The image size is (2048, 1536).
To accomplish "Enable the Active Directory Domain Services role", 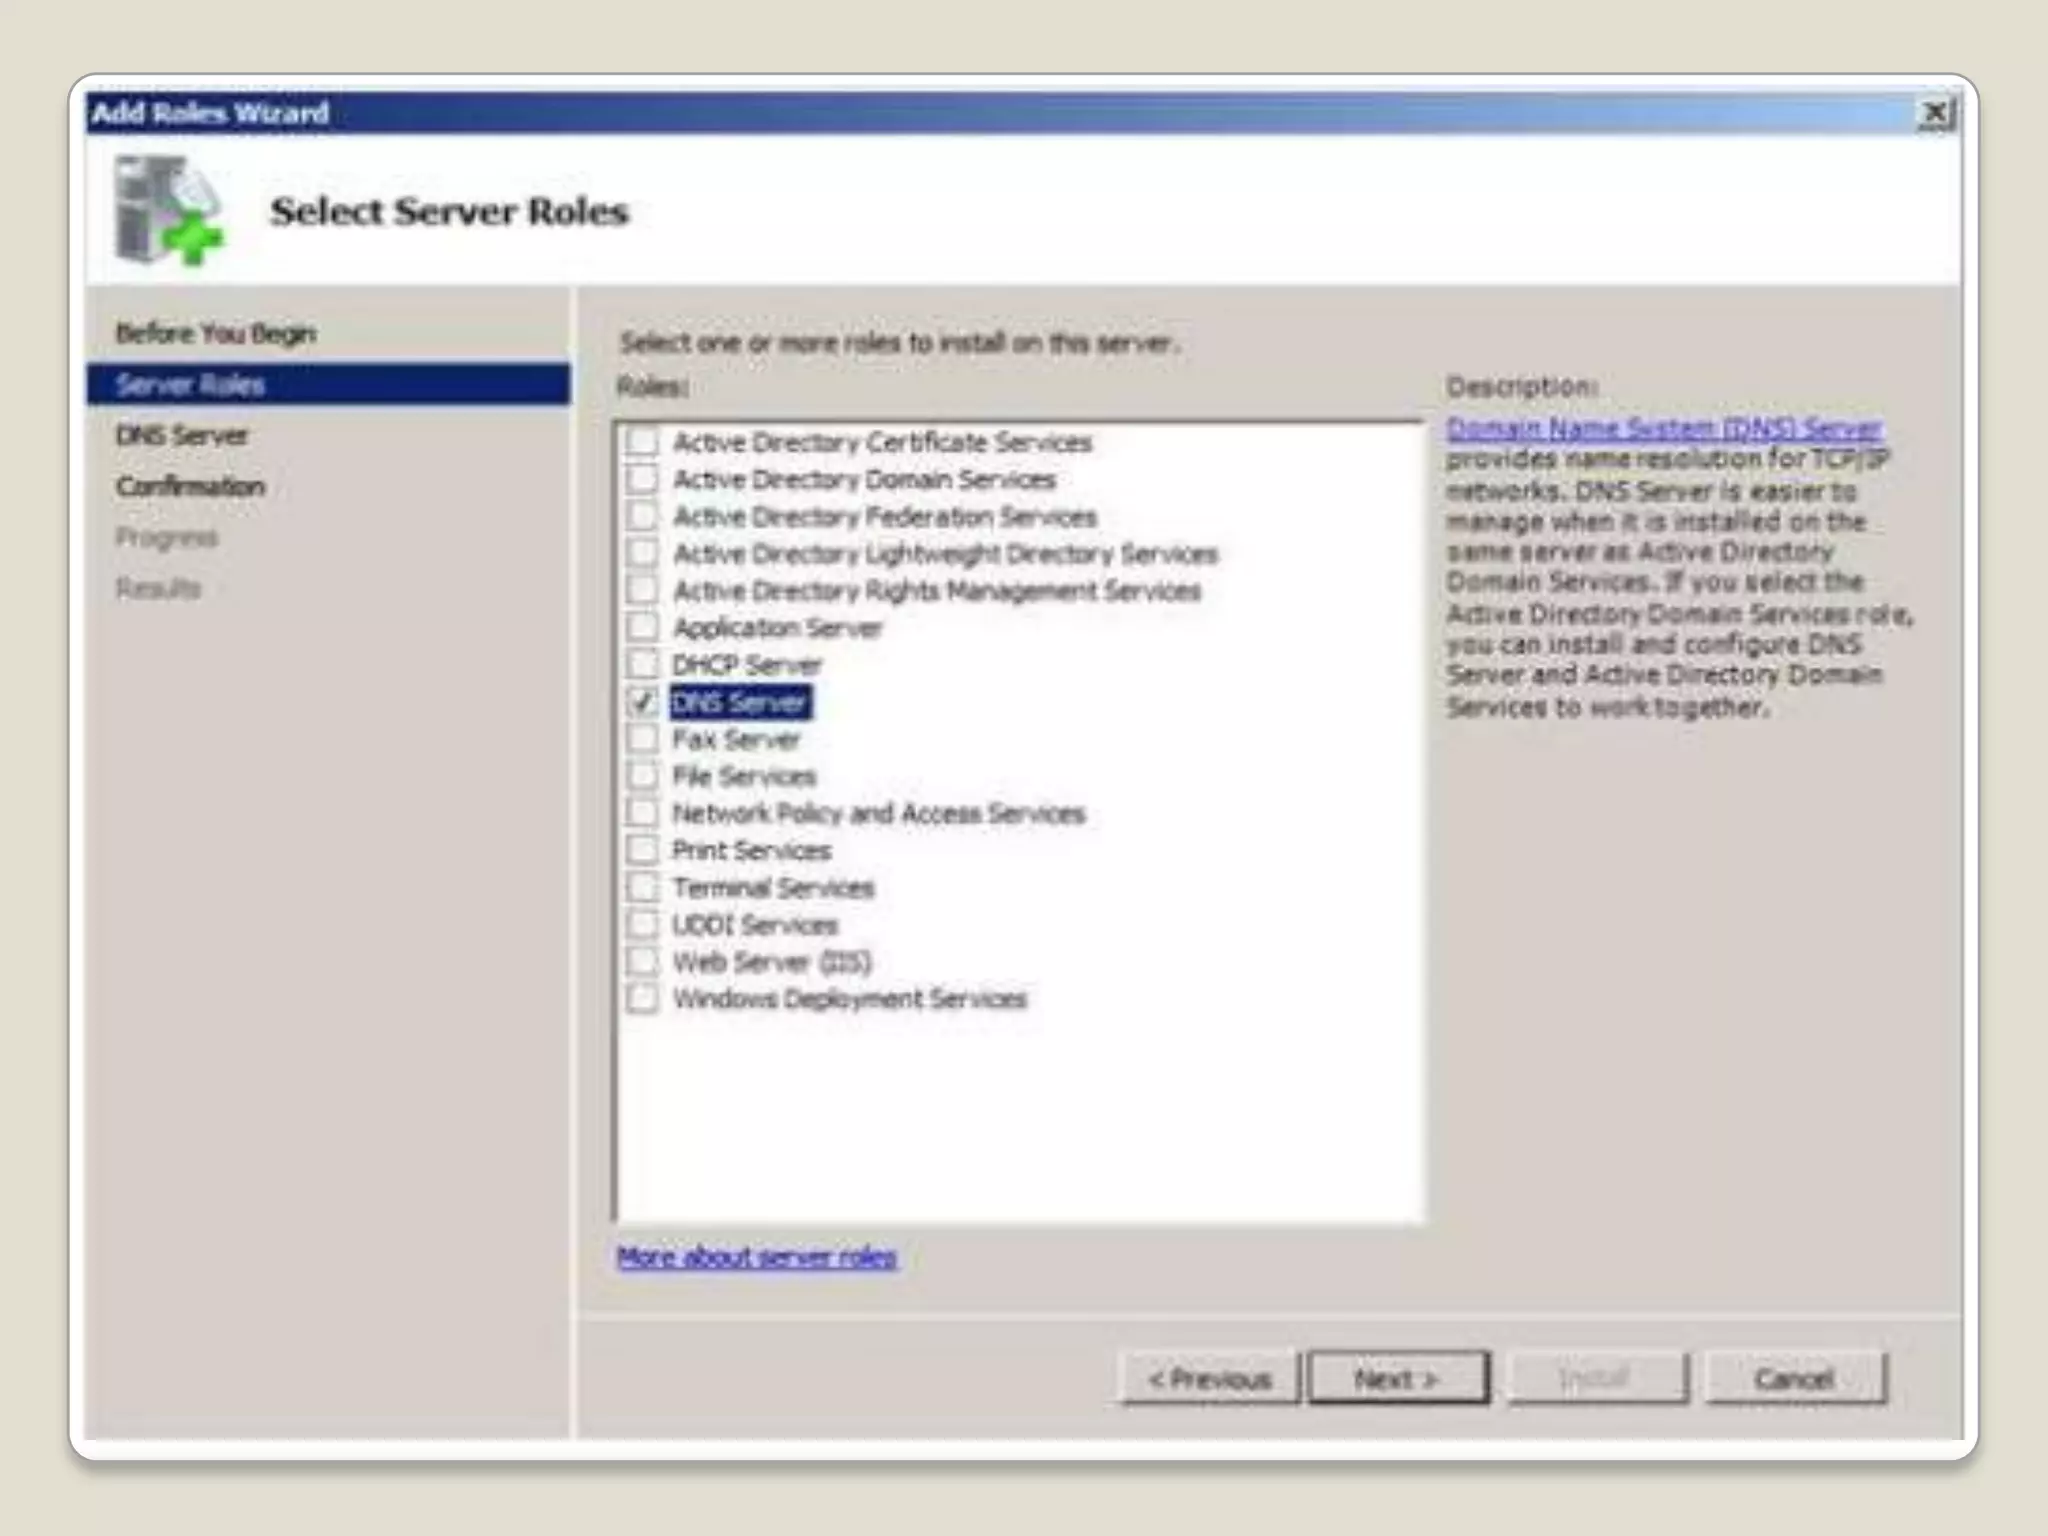I will point(643,479).
